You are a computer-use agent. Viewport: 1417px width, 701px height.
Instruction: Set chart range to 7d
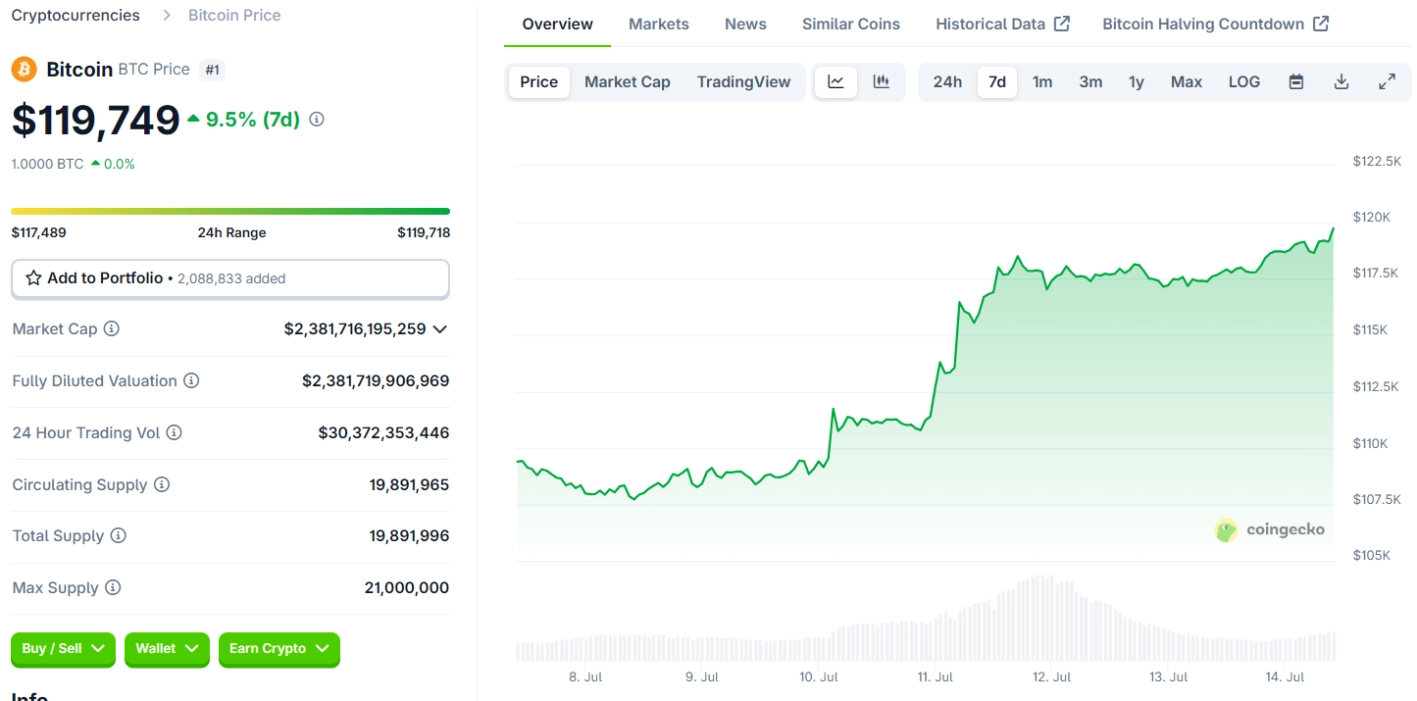[x=997, y=82]
